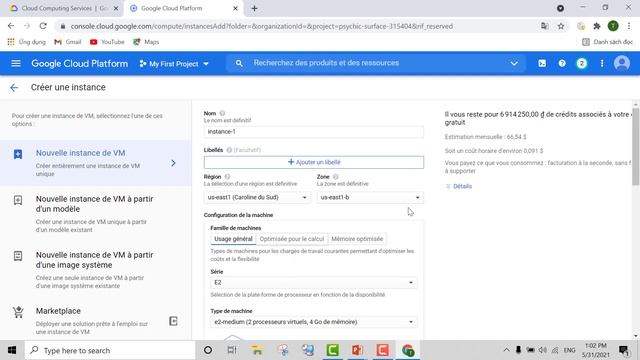
Task: Open notifications badge showing 2
Action: [x=582, y=63]
